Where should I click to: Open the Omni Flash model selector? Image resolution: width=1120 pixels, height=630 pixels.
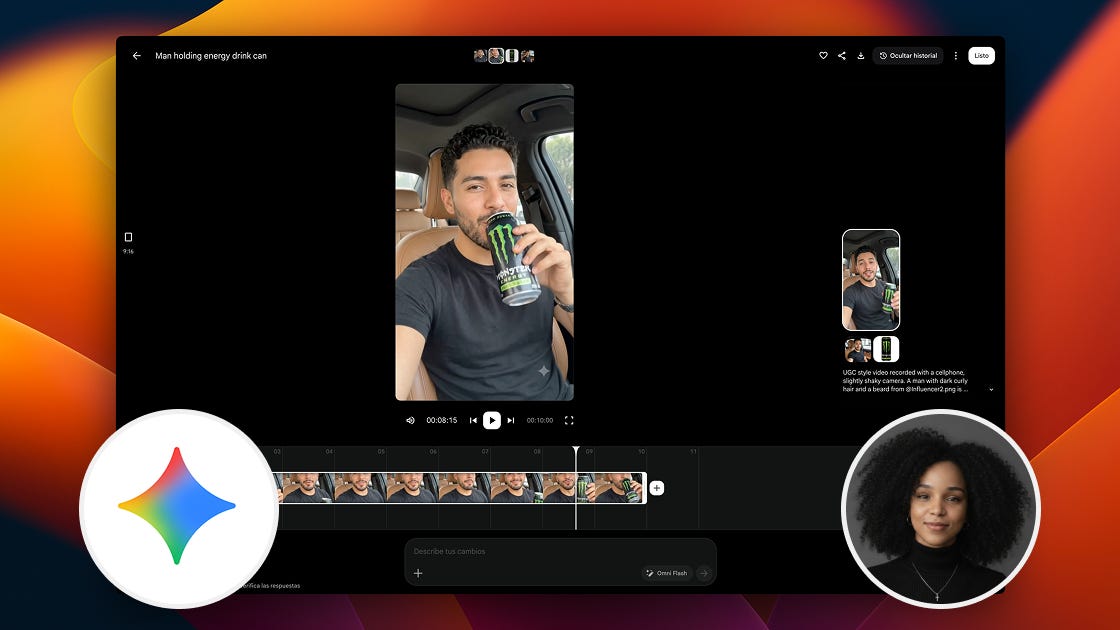pyautogui.click(x=666, y=573)
